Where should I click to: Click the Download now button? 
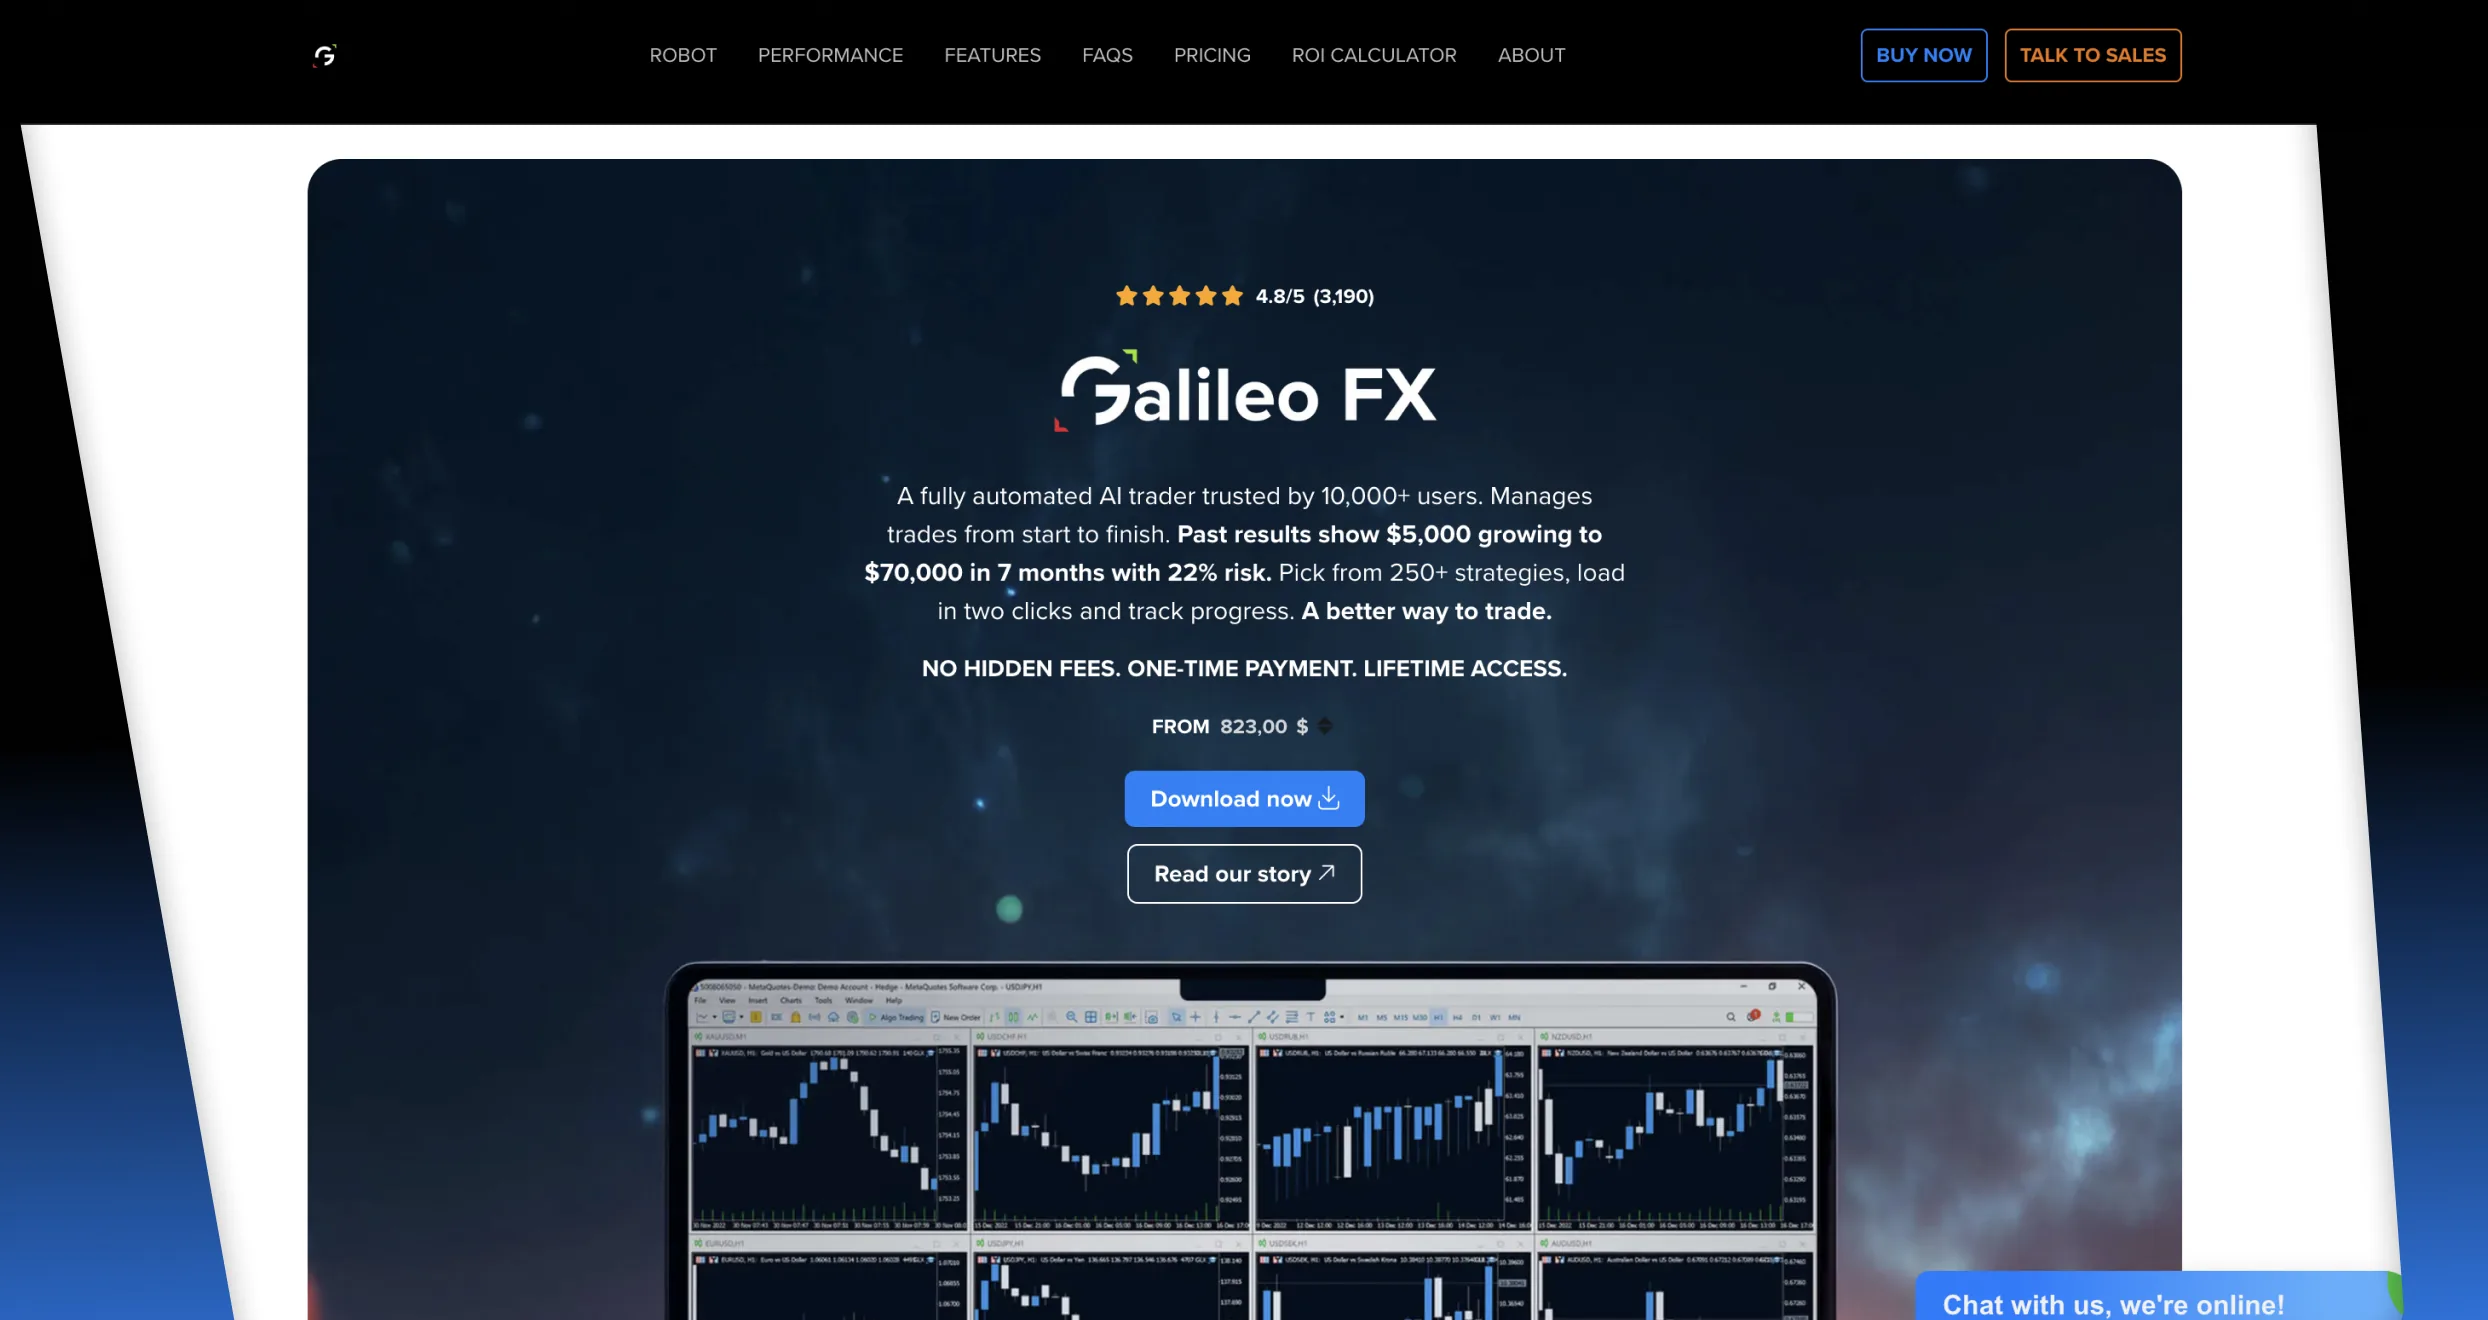click(1244, 798)
